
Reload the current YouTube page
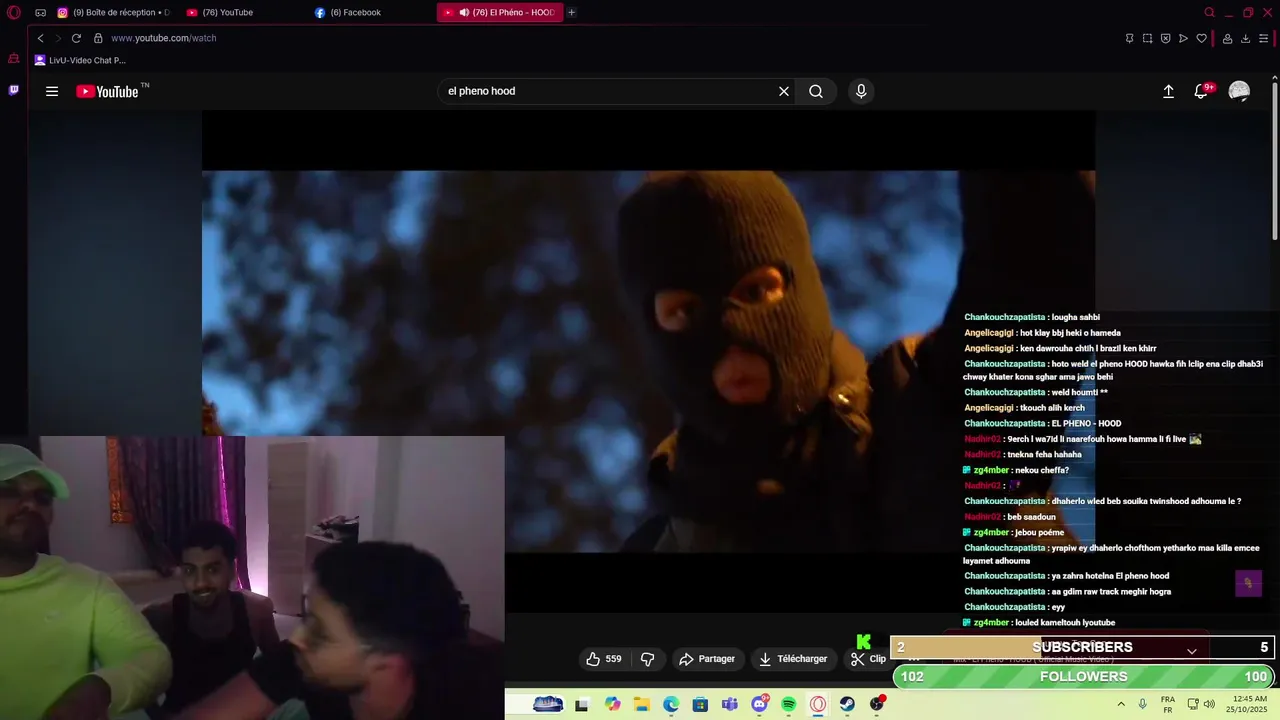76,38
